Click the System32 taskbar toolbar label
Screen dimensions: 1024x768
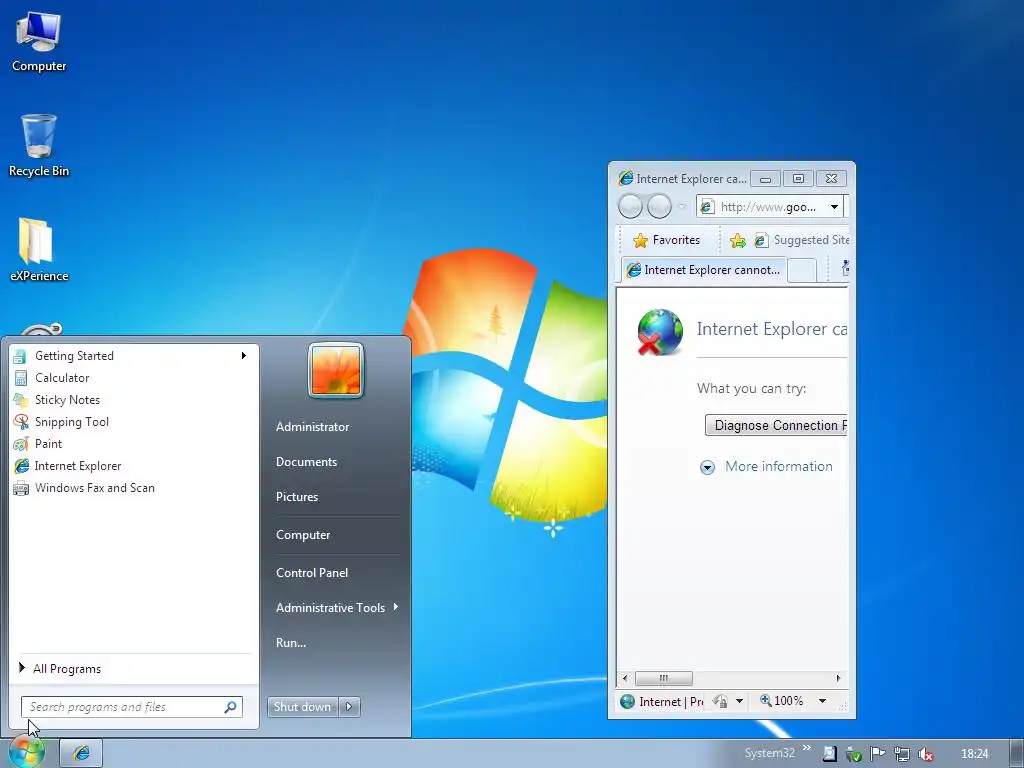click(769, 753)
